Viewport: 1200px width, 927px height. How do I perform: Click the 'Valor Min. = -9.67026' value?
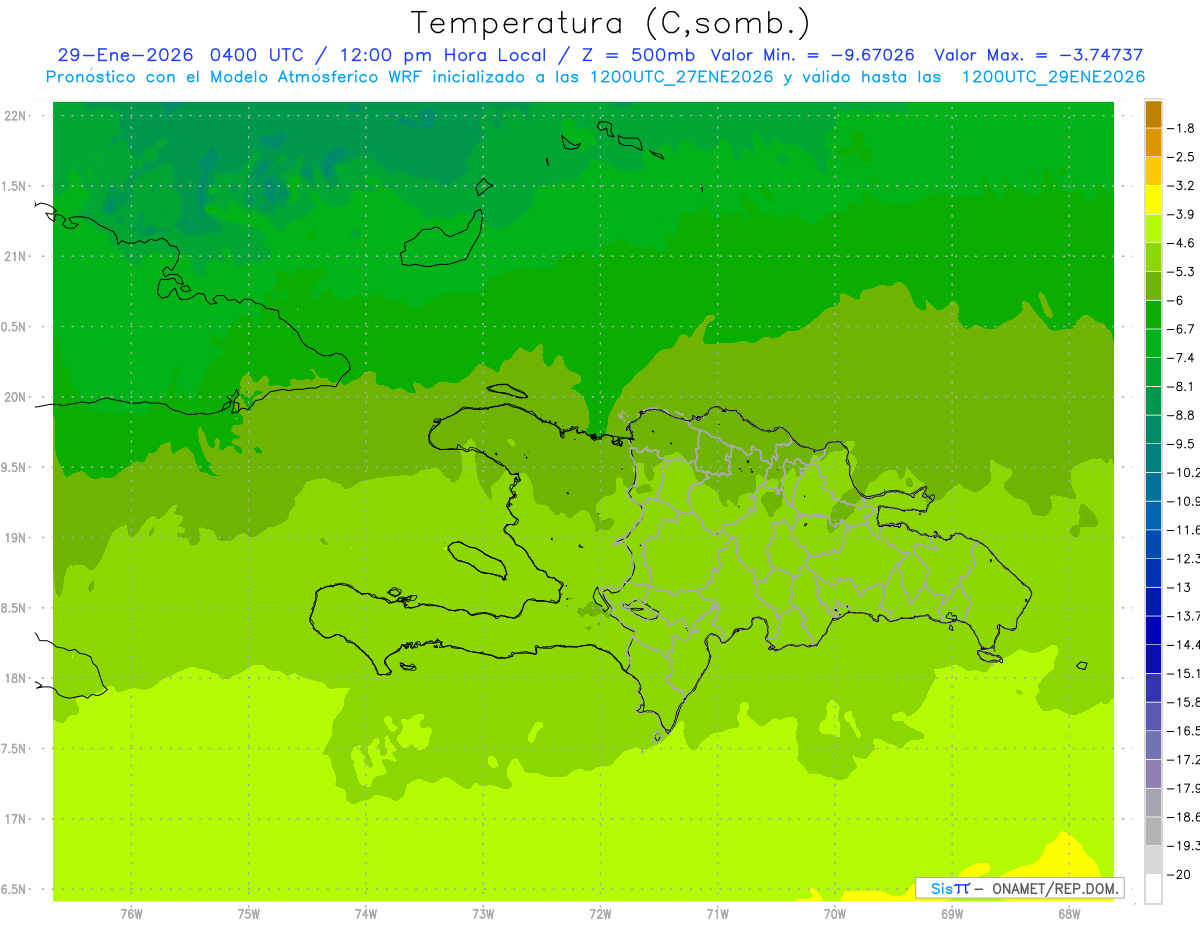(813, 55)
